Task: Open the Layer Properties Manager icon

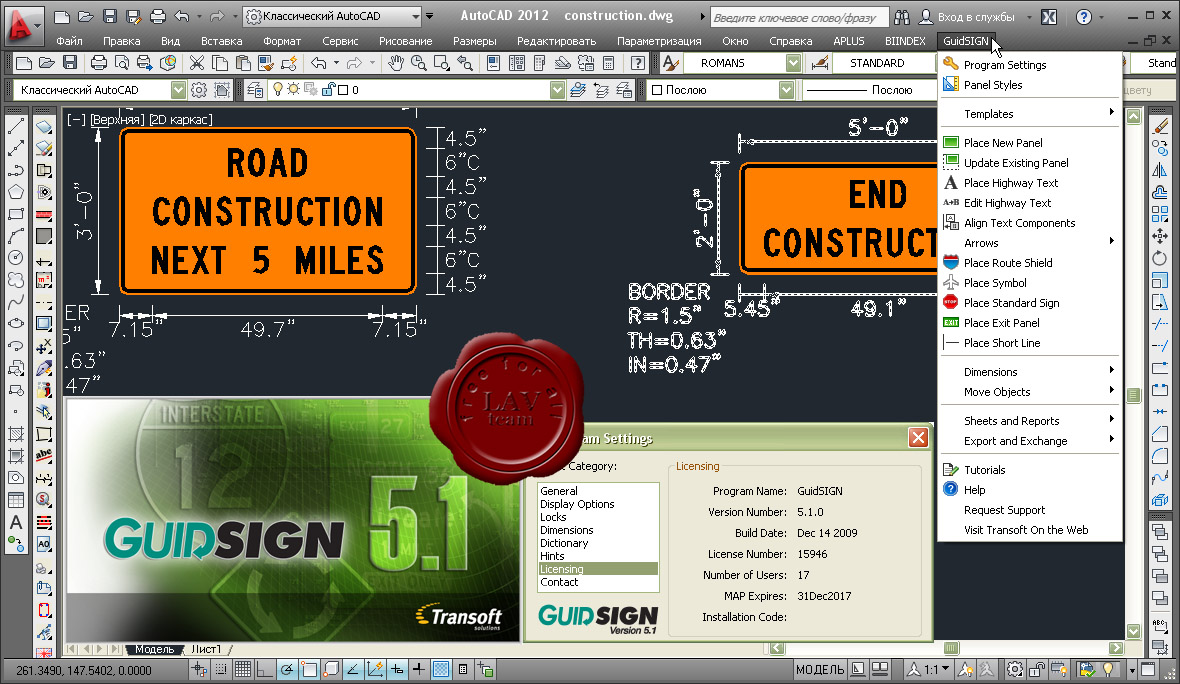Action: [x=255, y=90]
